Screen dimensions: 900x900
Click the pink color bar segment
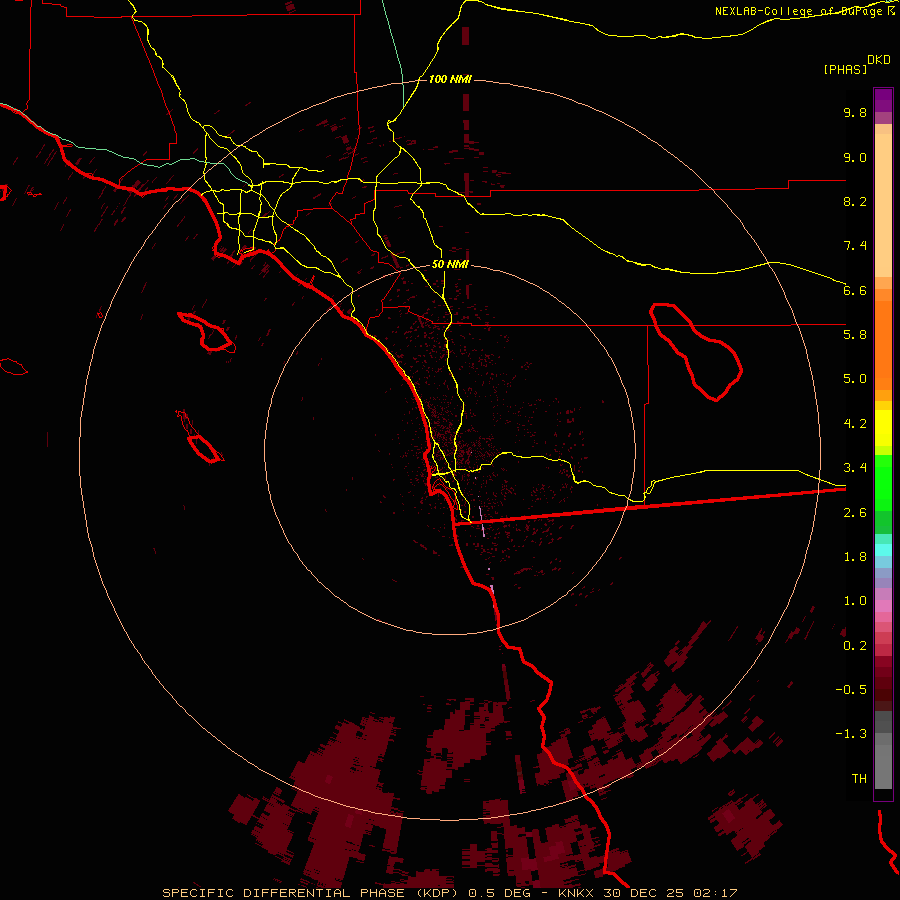pos(883,606)
